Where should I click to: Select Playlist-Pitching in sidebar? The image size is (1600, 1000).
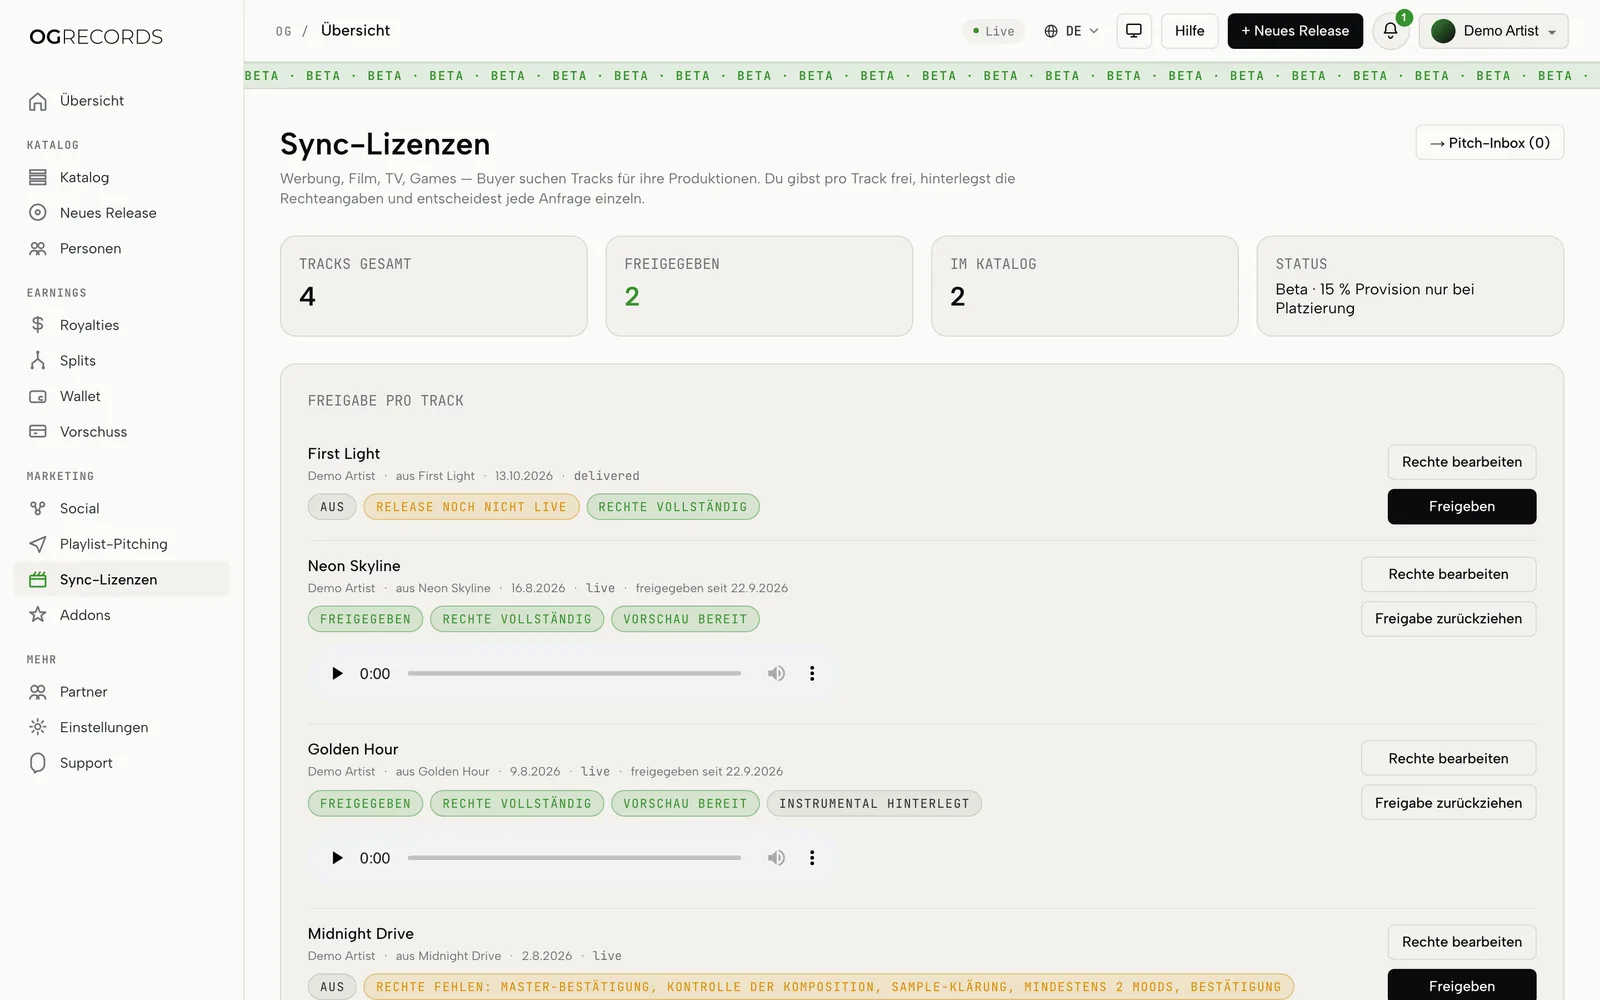122,544
